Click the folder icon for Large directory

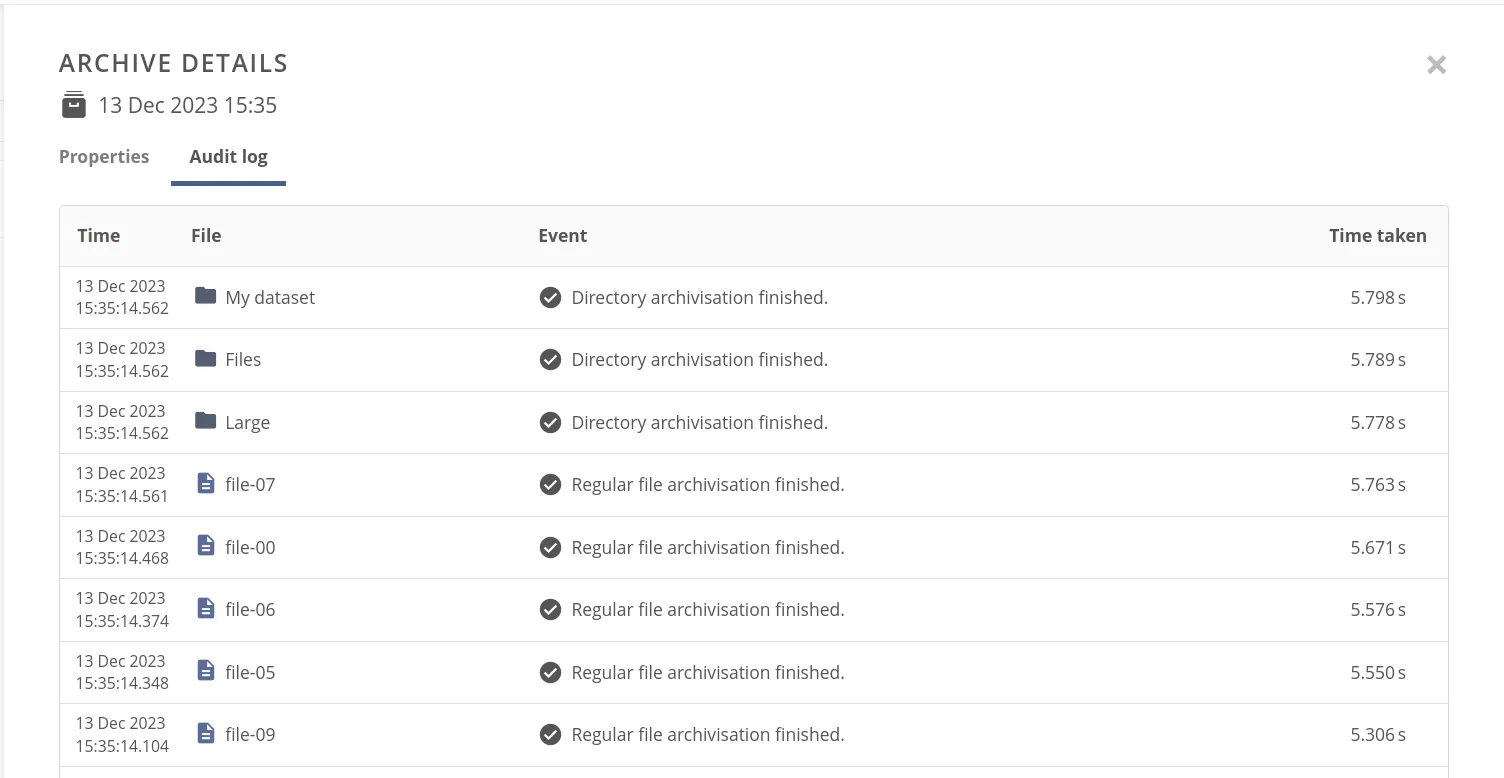206,422
